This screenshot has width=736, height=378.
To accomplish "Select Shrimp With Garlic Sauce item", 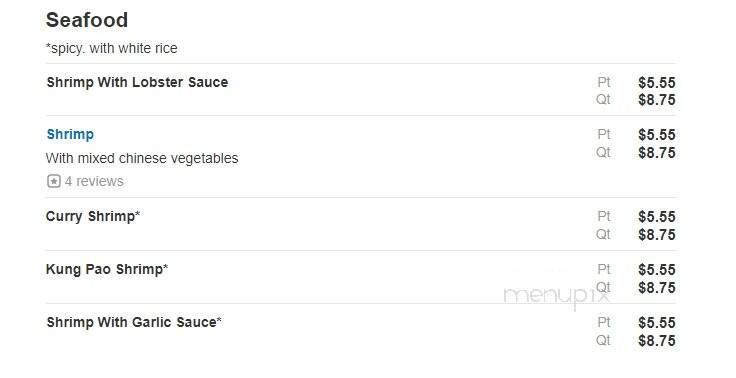I will (x=134, y=323).
